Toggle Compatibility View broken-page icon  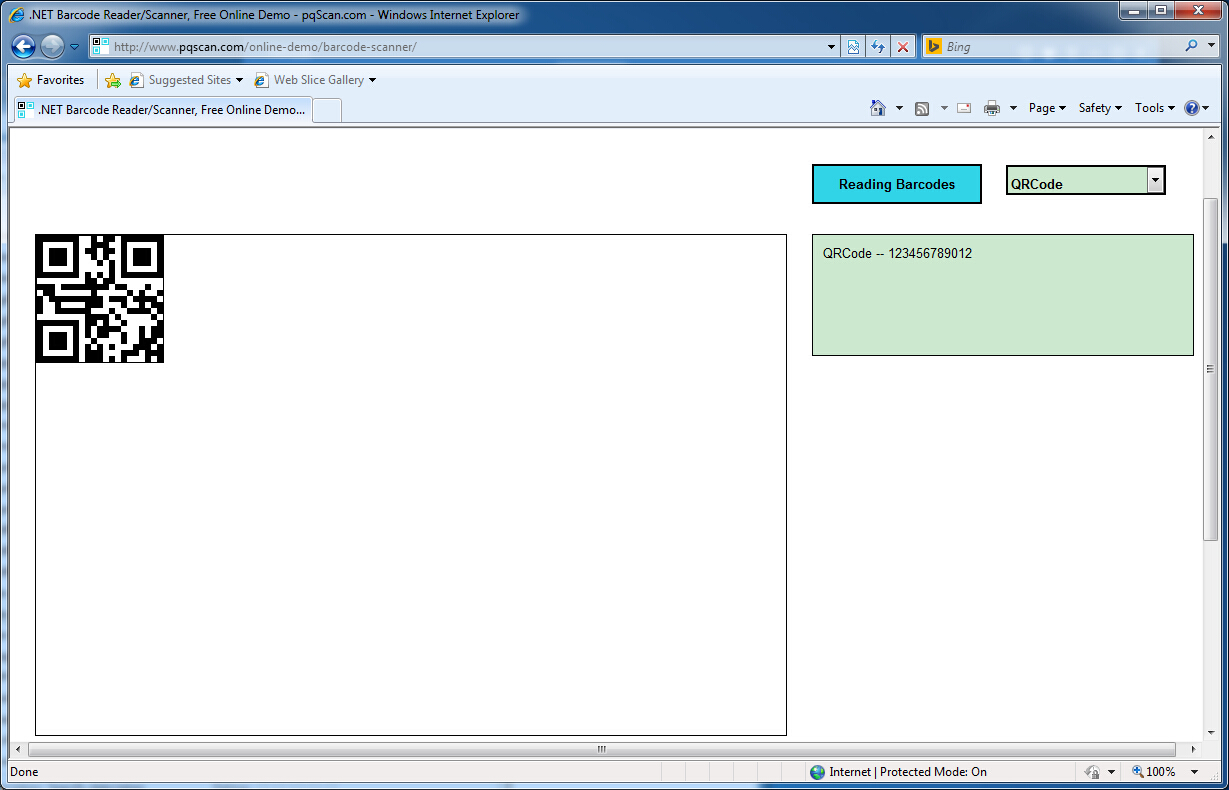[x=853, y=47]
